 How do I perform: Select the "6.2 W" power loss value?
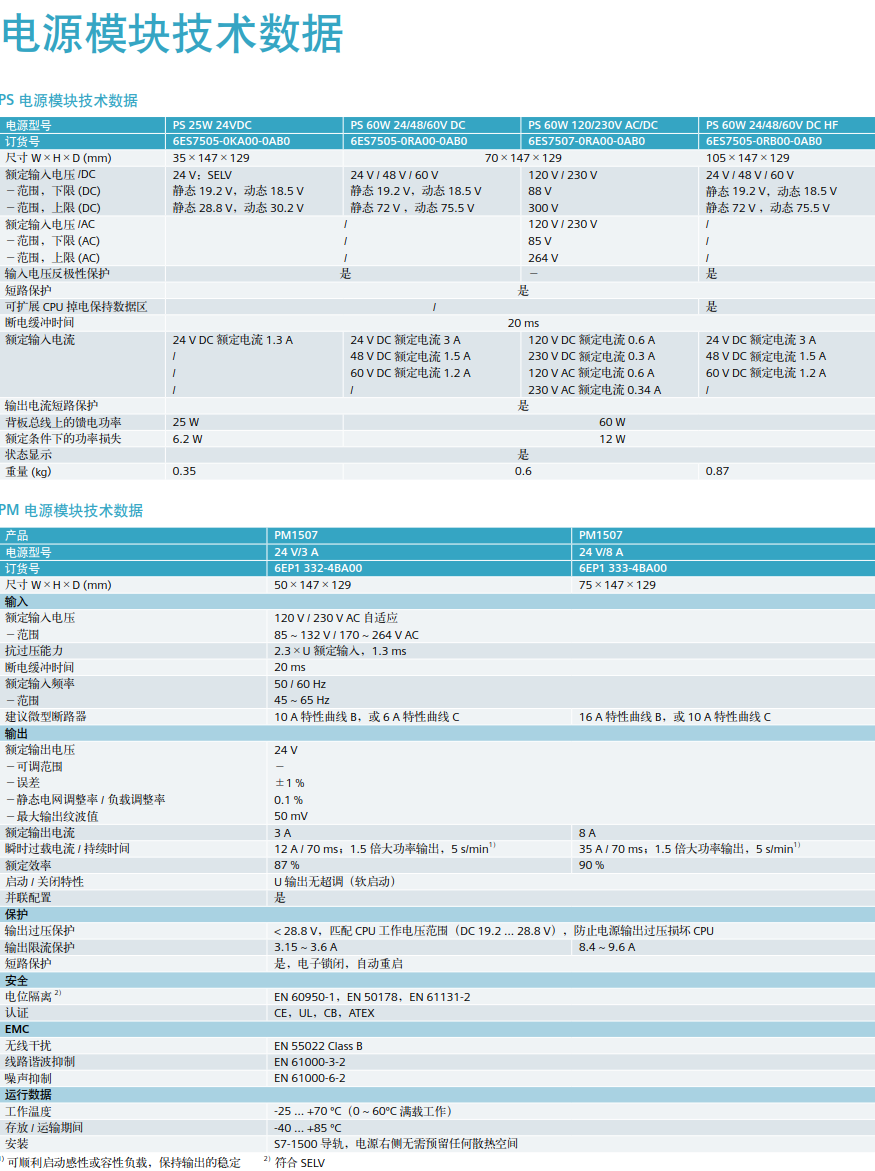click(x=187, y=439)
